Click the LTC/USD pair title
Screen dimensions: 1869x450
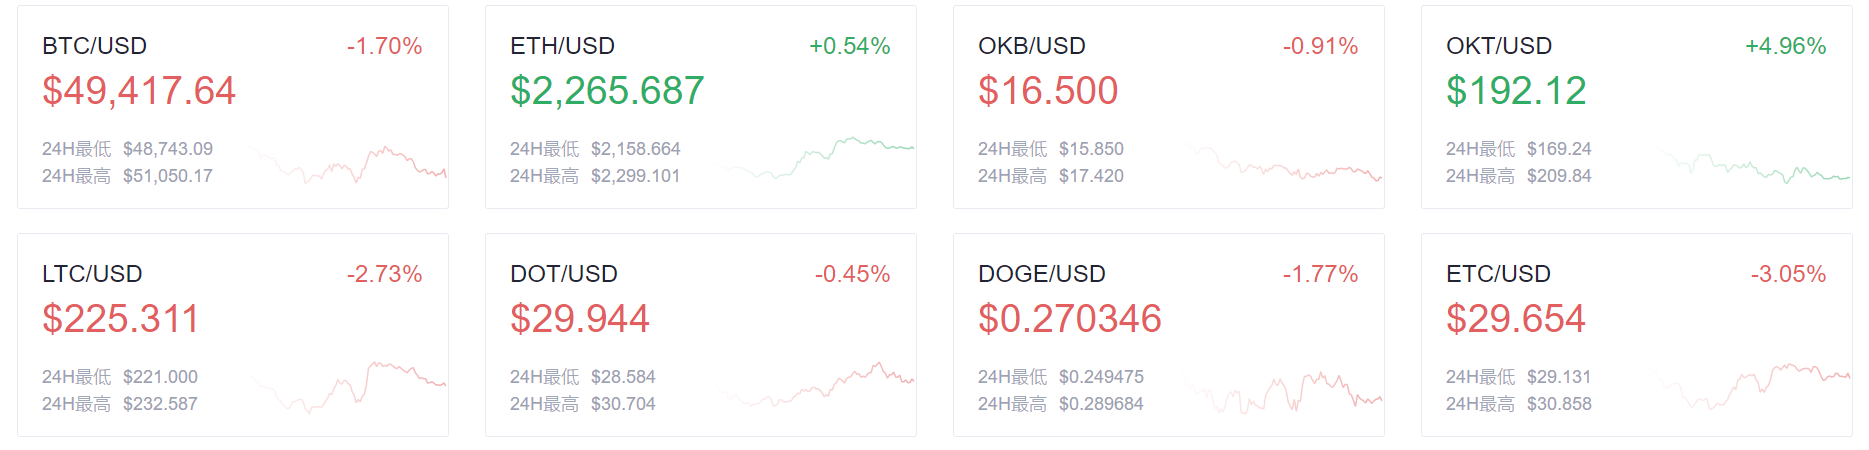point(92,274)
